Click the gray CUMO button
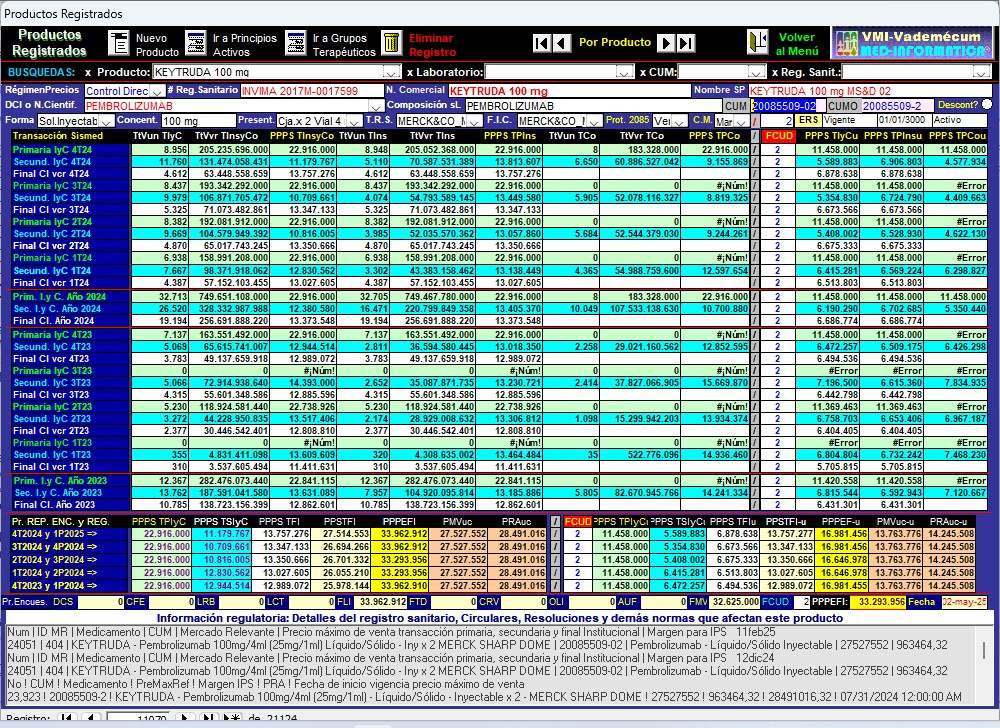This screenshot has width=1000, height=728. tap(842, 106)
